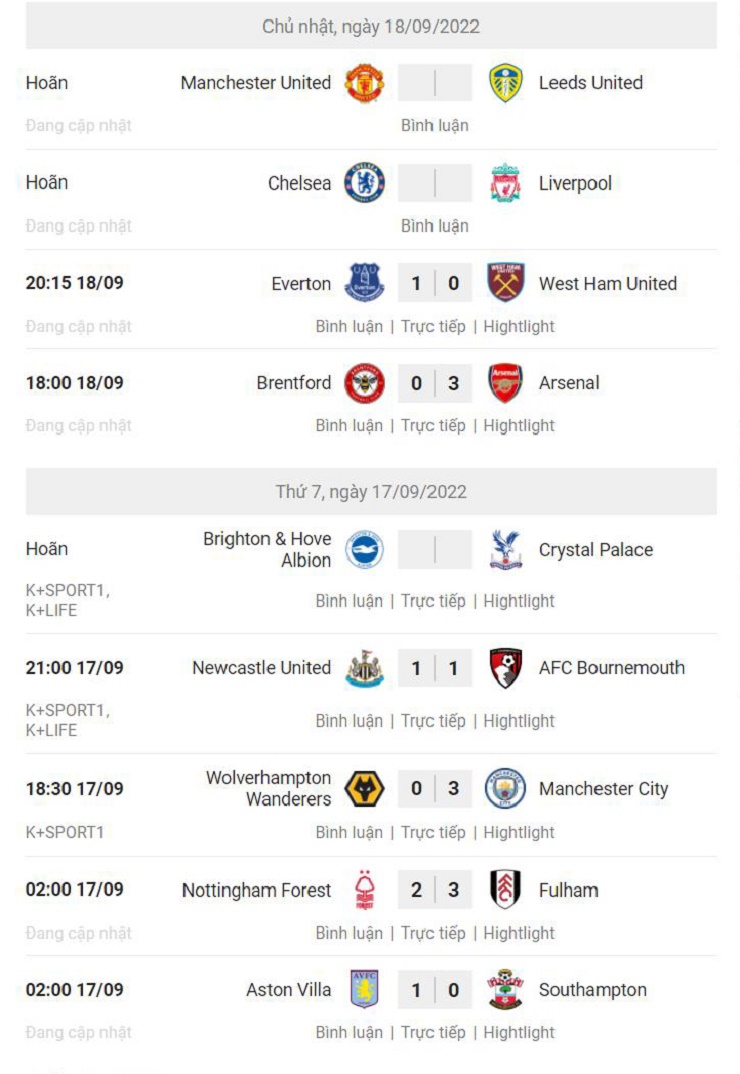Screen dimensions: 740x1074
Task: Click the Southampton team name
Action: [x=593, y=990]
